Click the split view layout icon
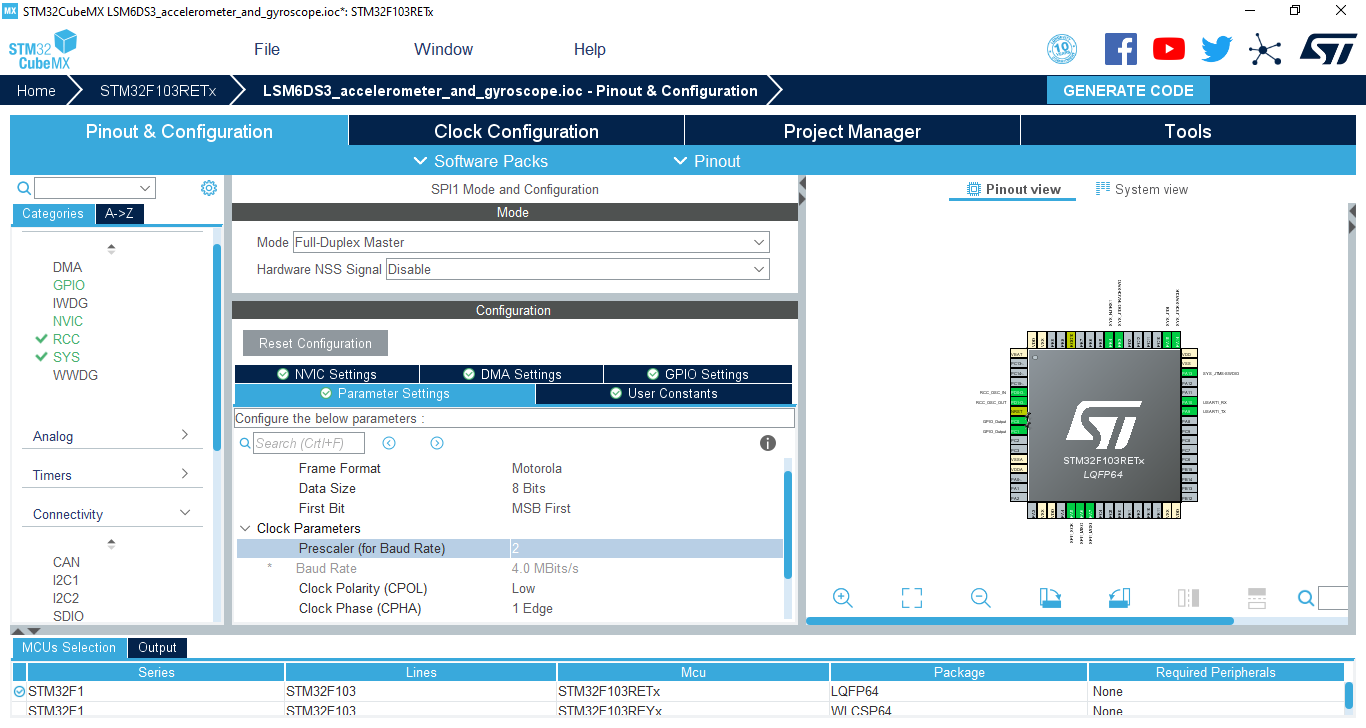The height and width of the screenshot is (728, 1366). [1257, 598]
